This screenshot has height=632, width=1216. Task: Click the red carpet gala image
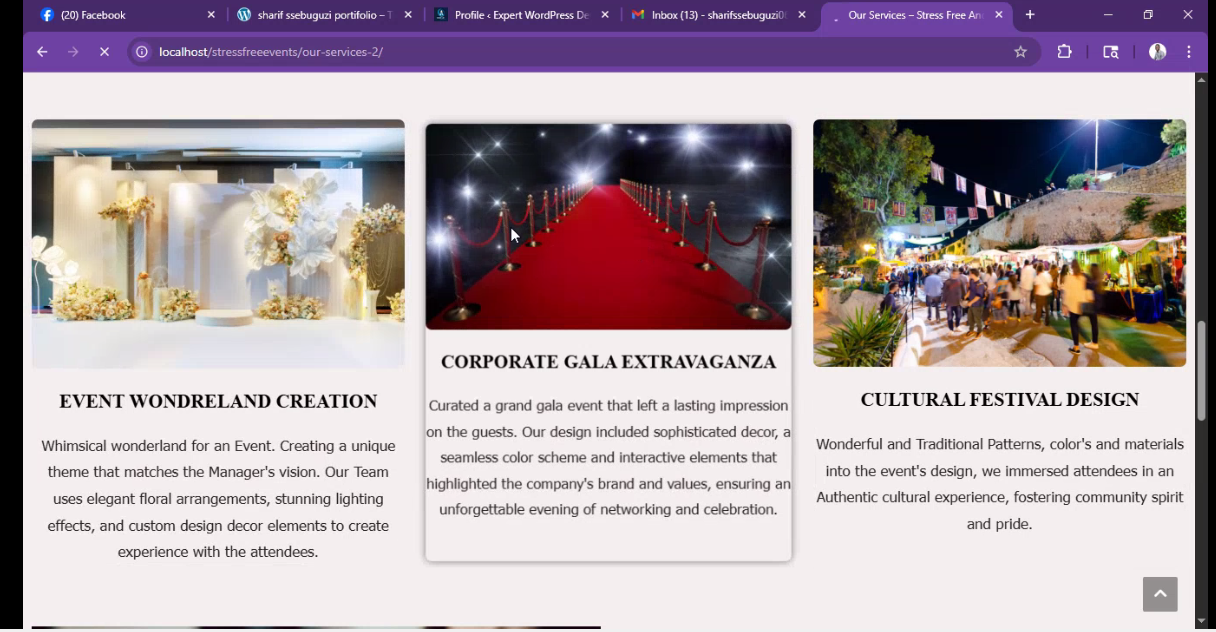(x=608, y=226)
